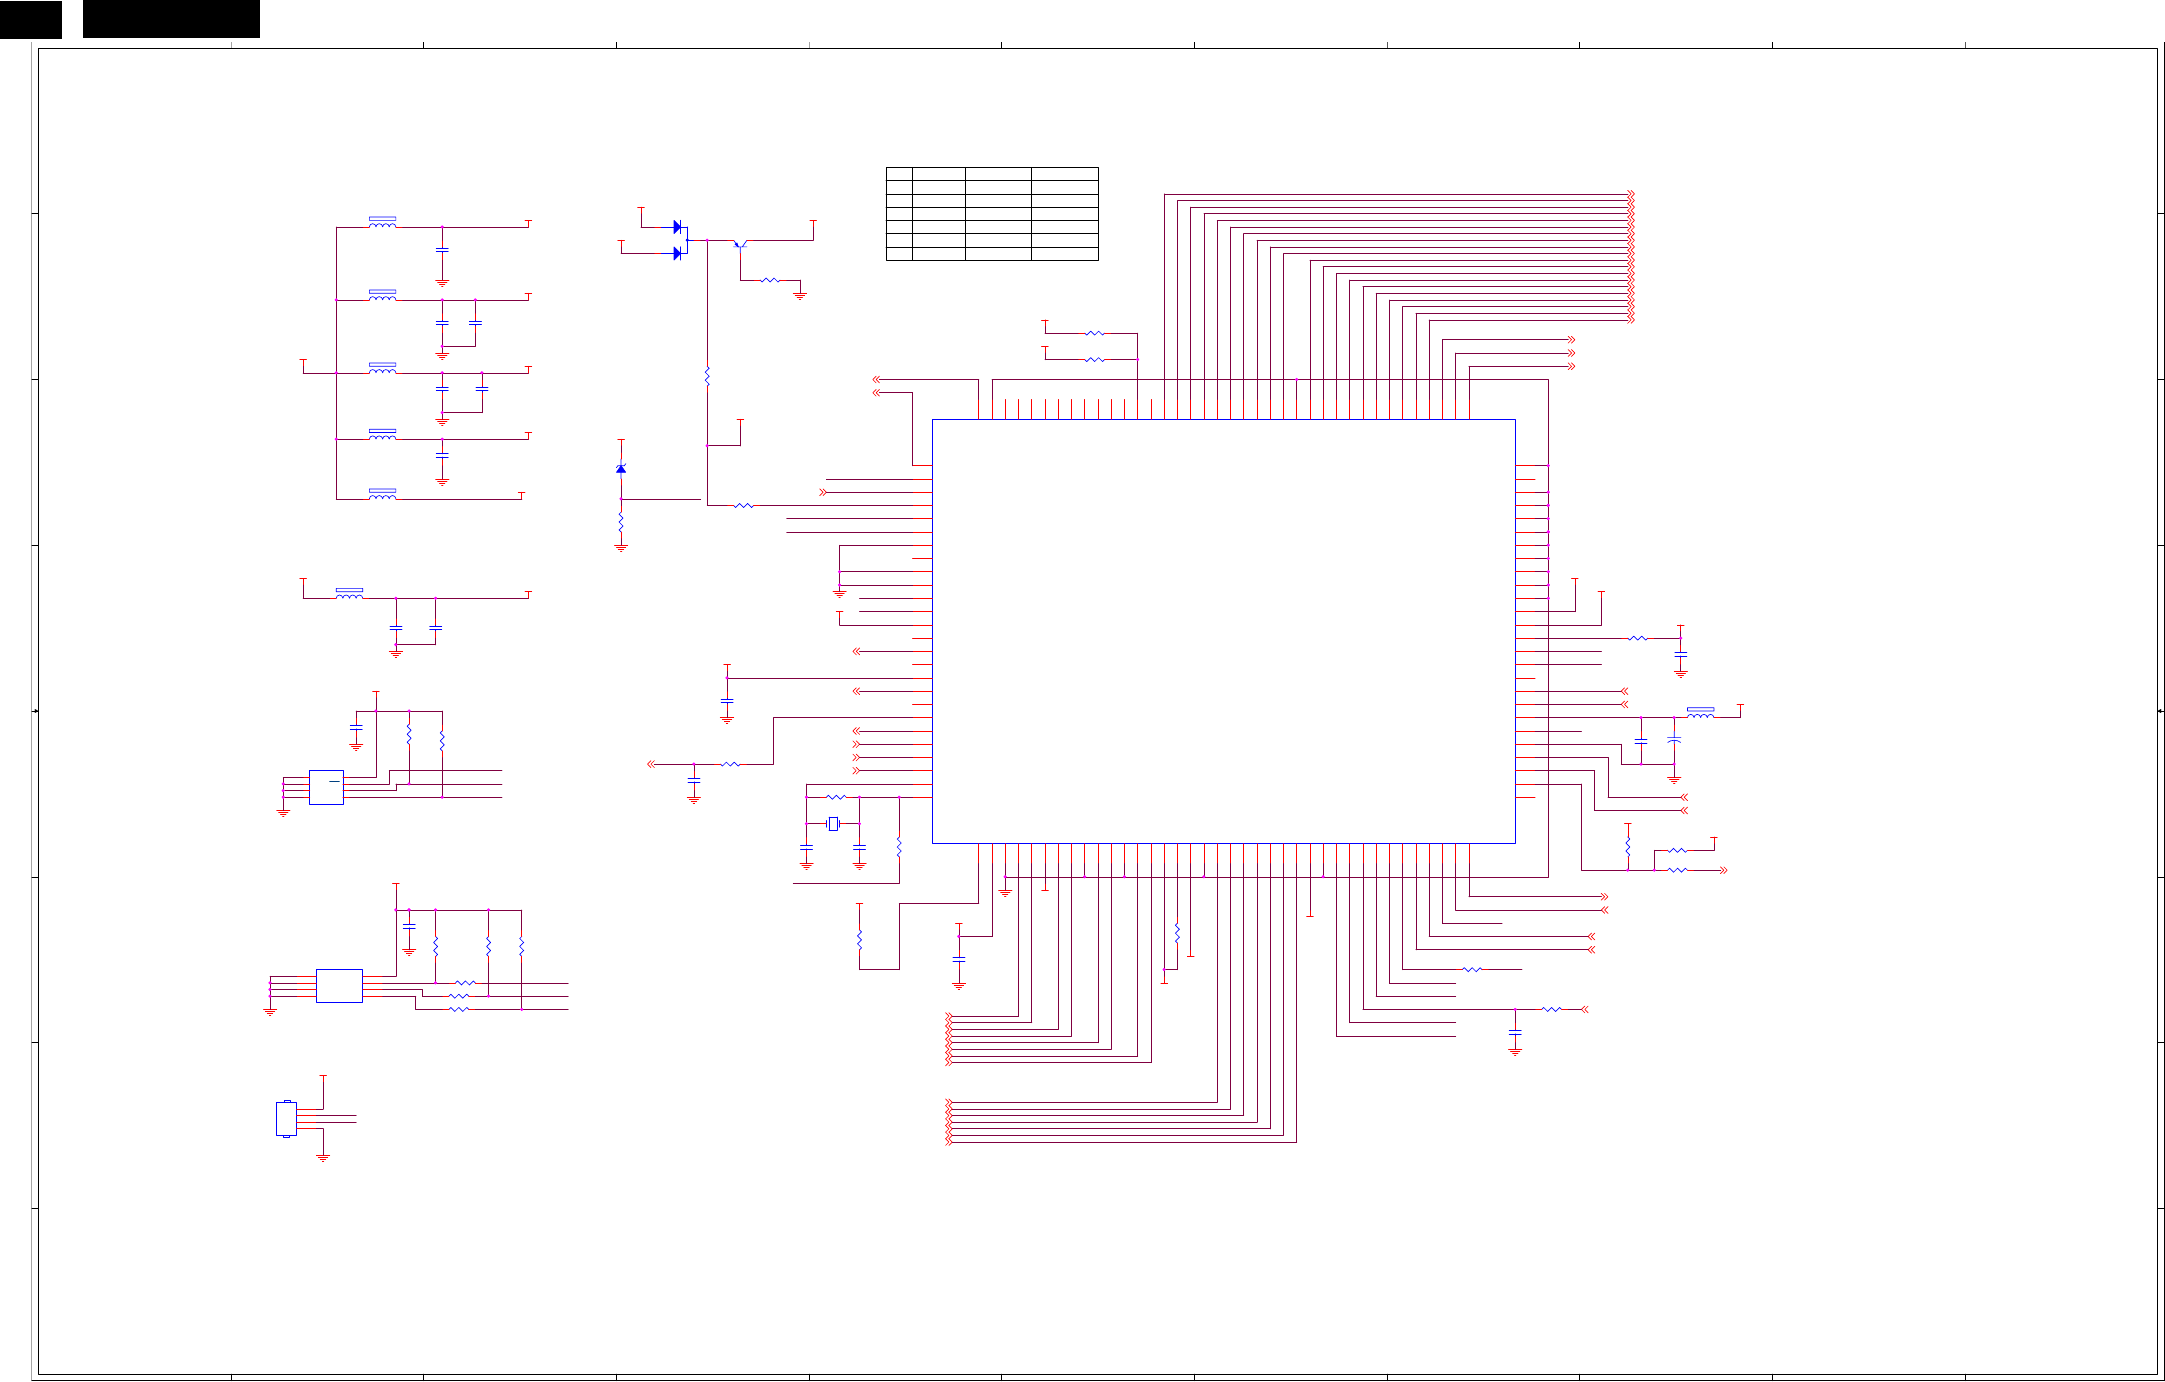Click the lower diode of the dual-diode pair

point(677,253)
